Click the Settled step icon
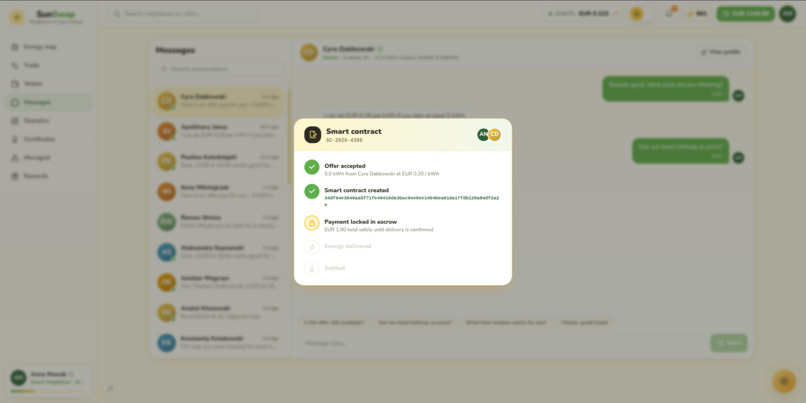This screenshot has height=403, width=806. pyautogui.click(x=312, y=269)
